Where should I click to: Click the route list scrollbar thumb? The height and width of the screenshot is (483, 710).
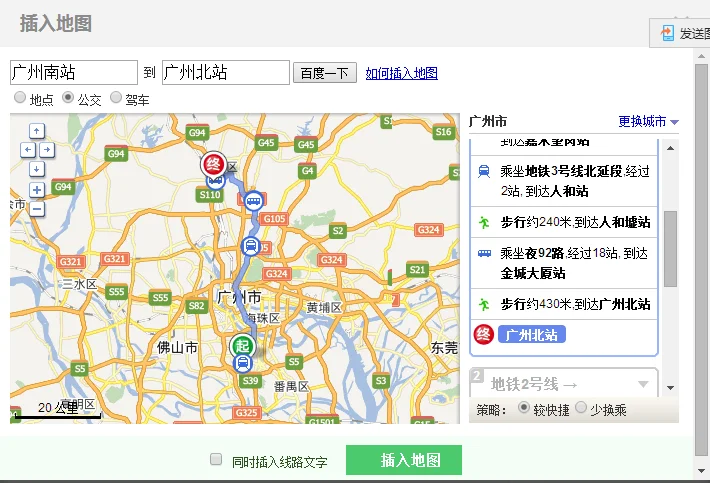[x=670, y=249]
